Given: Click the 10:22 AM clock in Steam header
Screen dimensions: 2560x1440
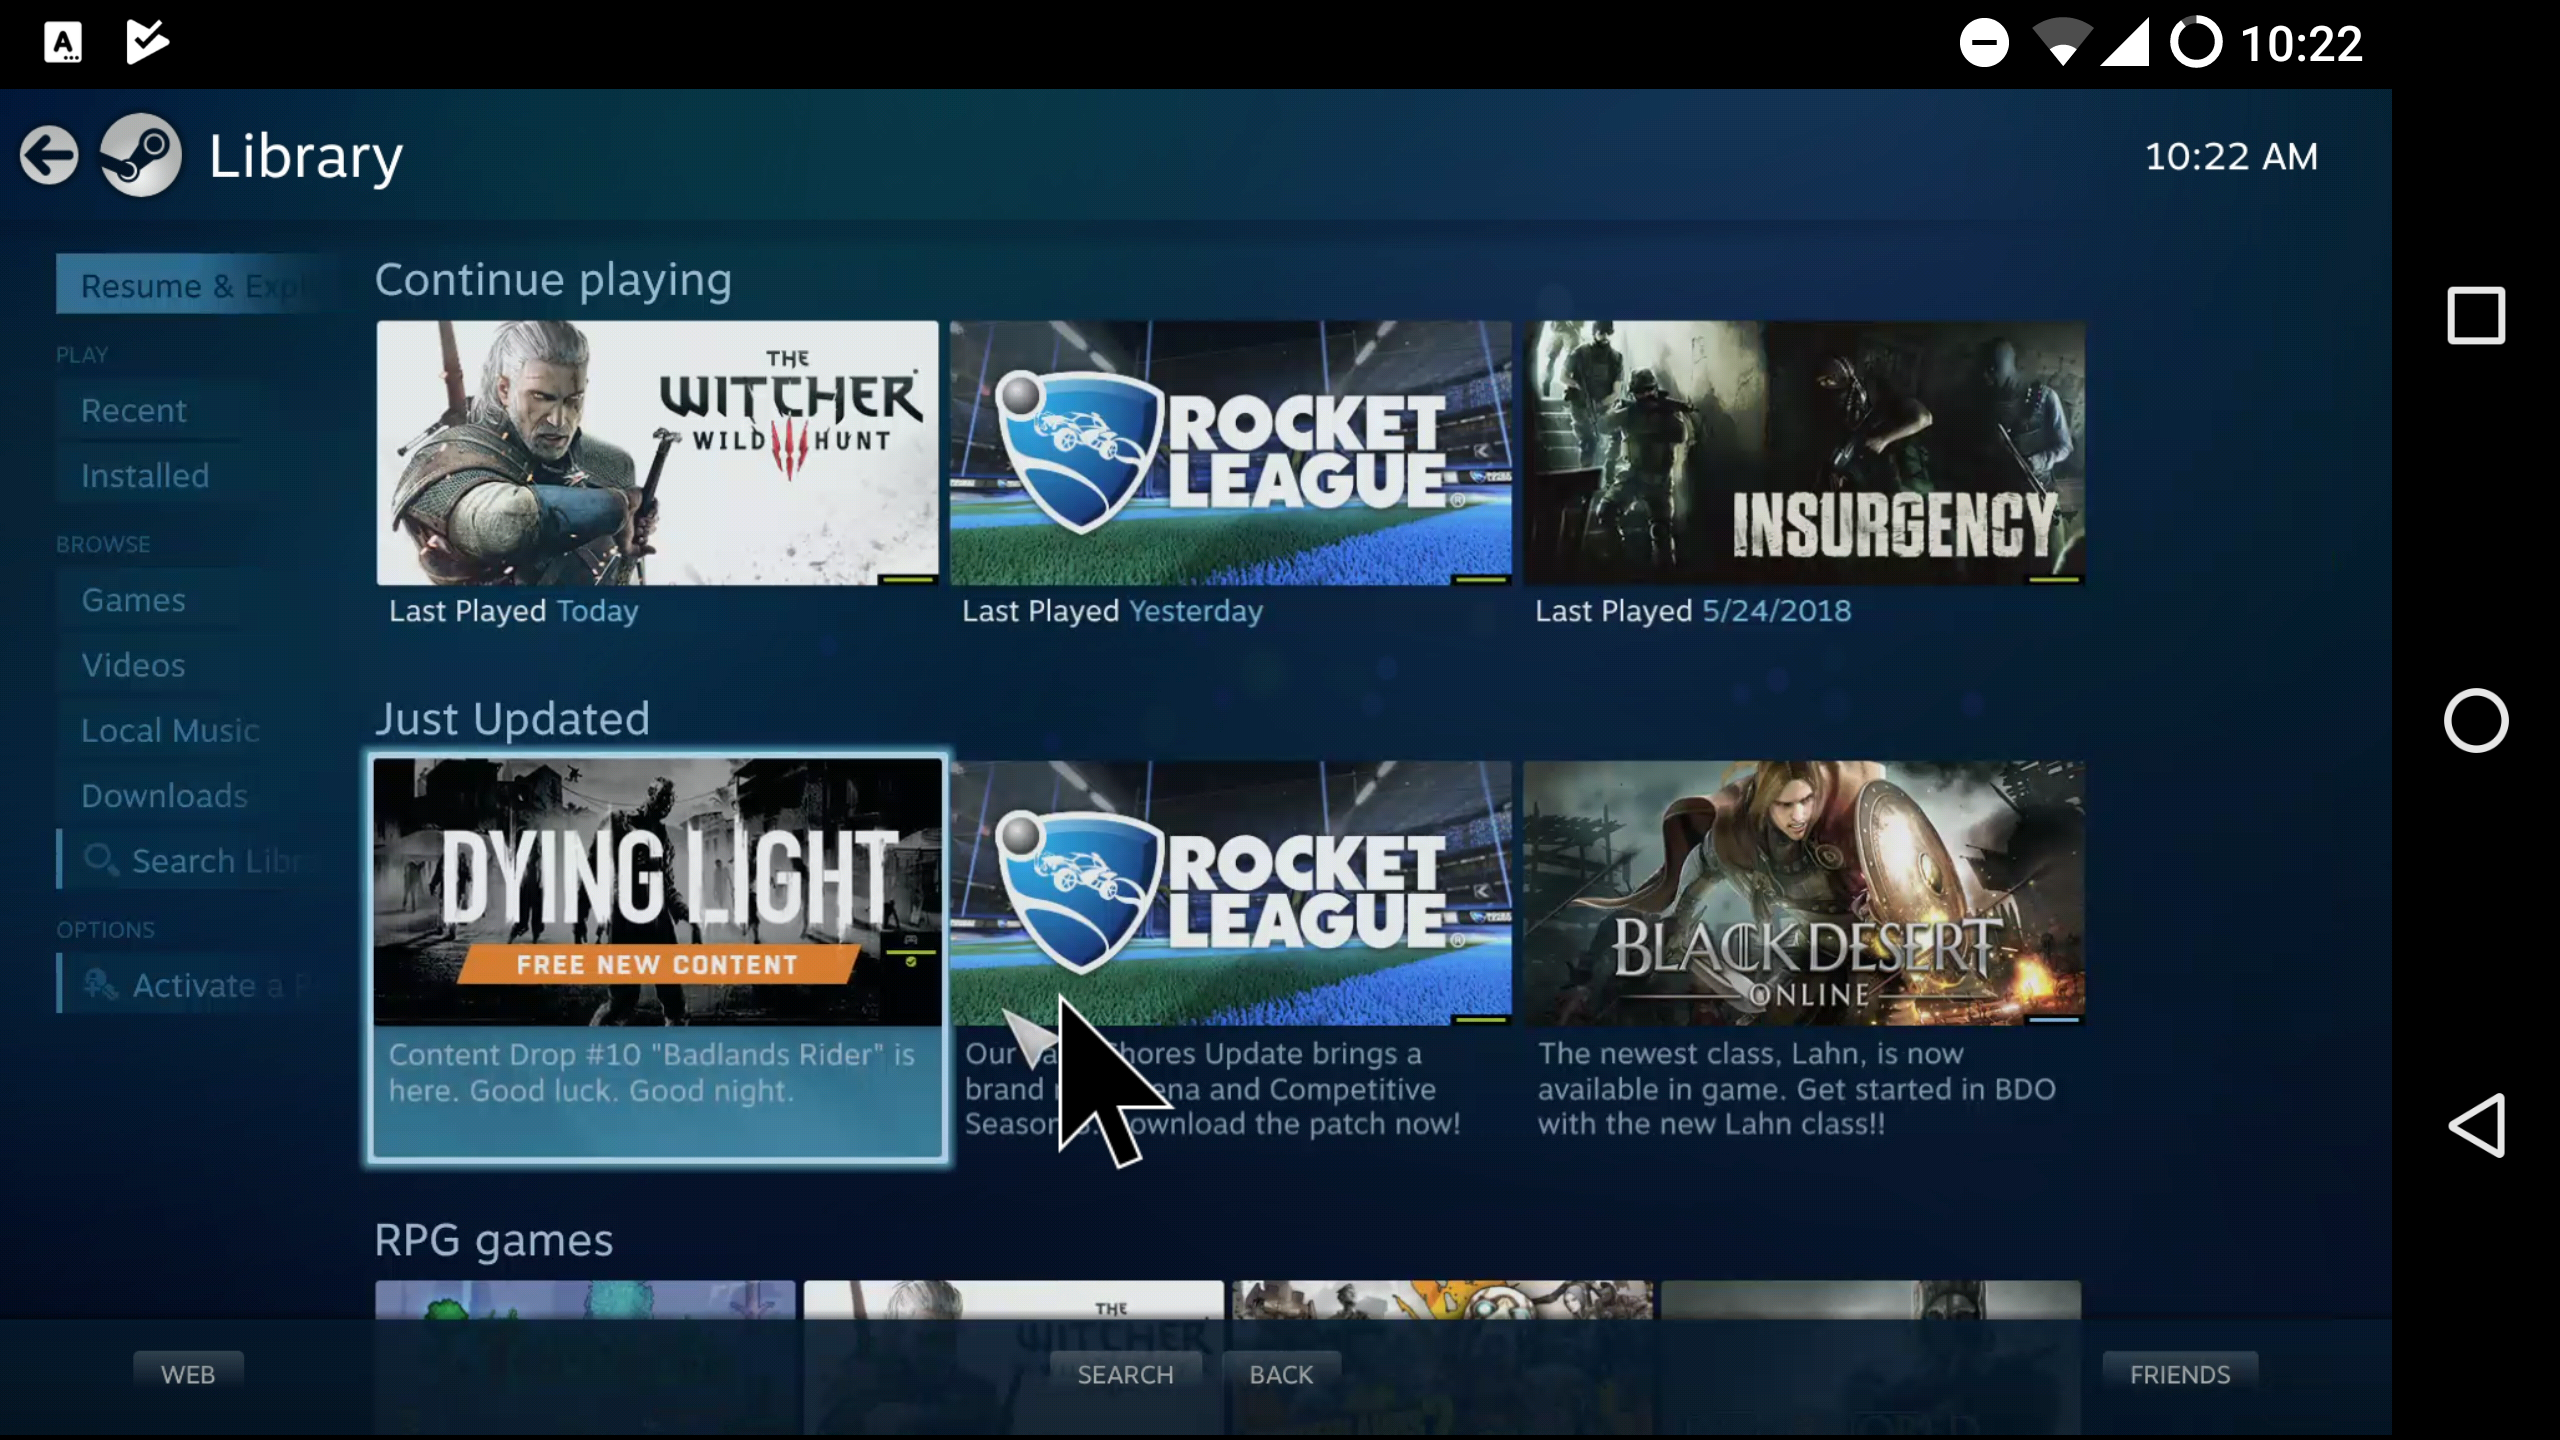Looking at the screenshot, I should click(2231, 156).
